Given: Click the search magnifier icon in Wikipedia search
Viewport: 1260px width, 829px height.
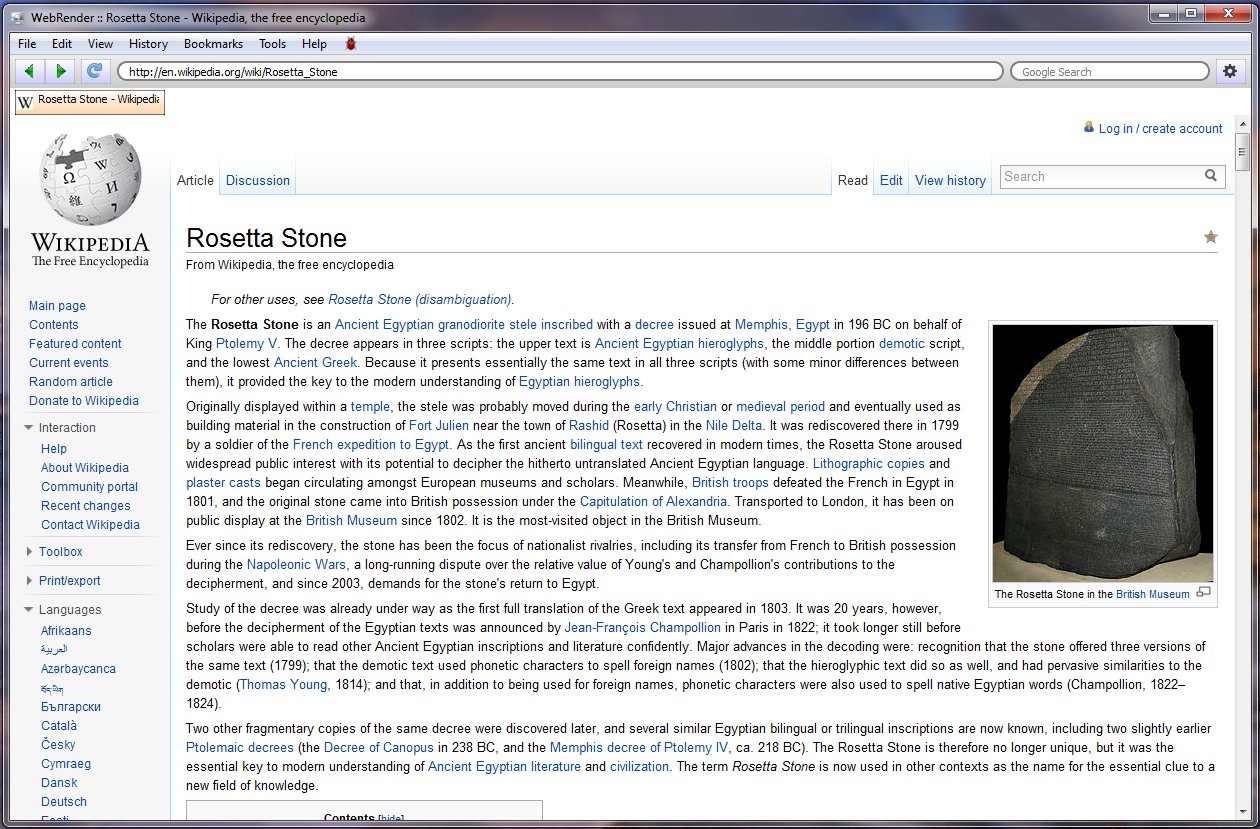Looking at the screenshot, I should pyautogui.click(x=1210, y=176).
